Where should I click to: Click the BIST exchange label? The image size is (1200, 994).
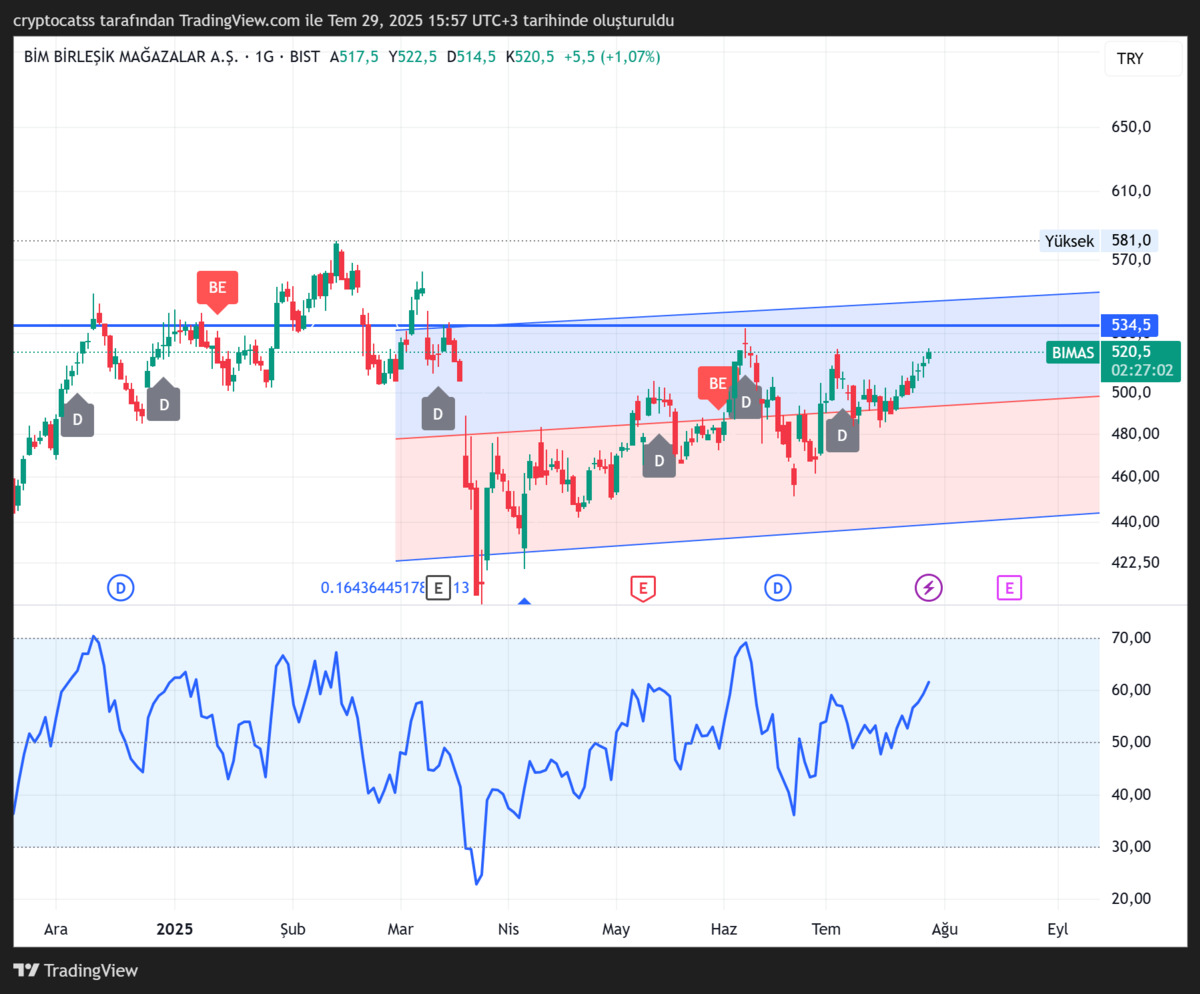304,58
